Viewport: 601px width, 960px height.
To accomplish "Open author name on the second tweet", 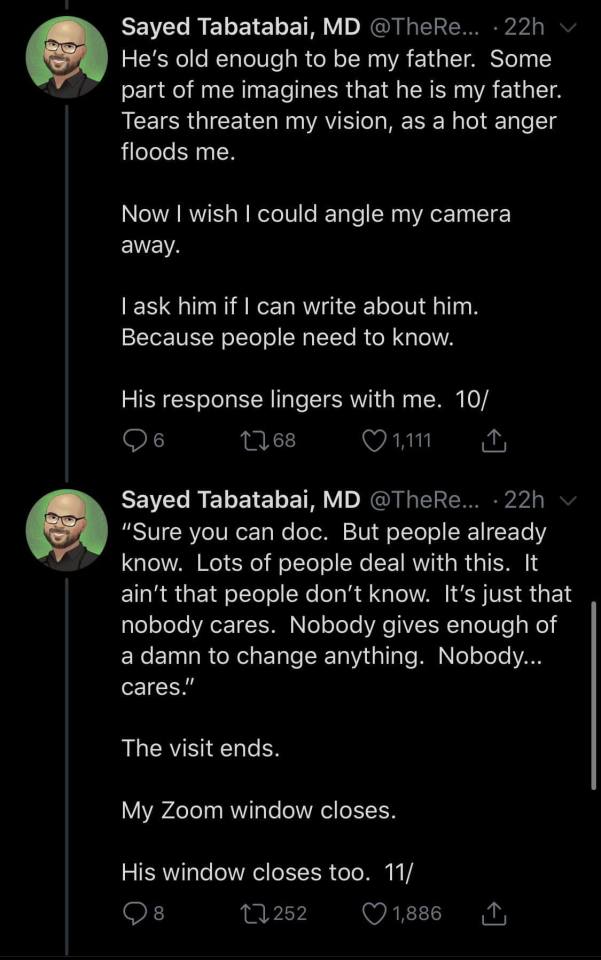I will pos(240,498).
